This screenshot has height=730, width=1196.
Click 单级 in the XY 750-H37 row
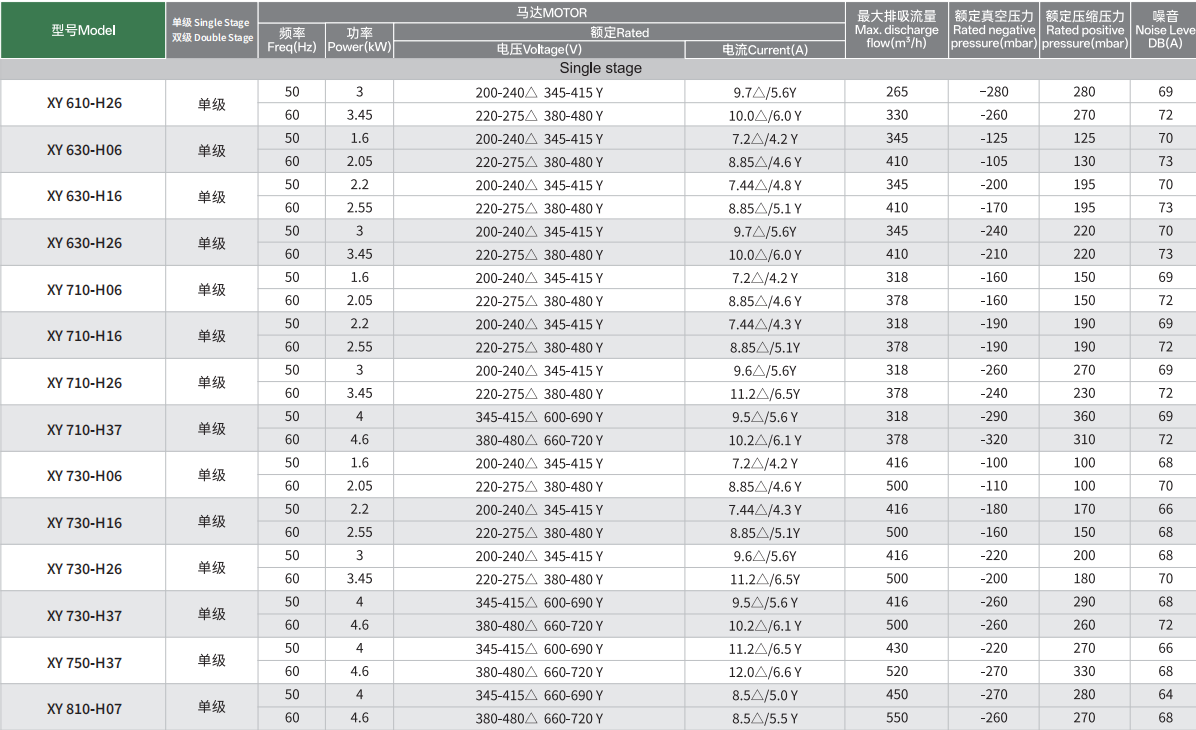(x=211, y=661)
